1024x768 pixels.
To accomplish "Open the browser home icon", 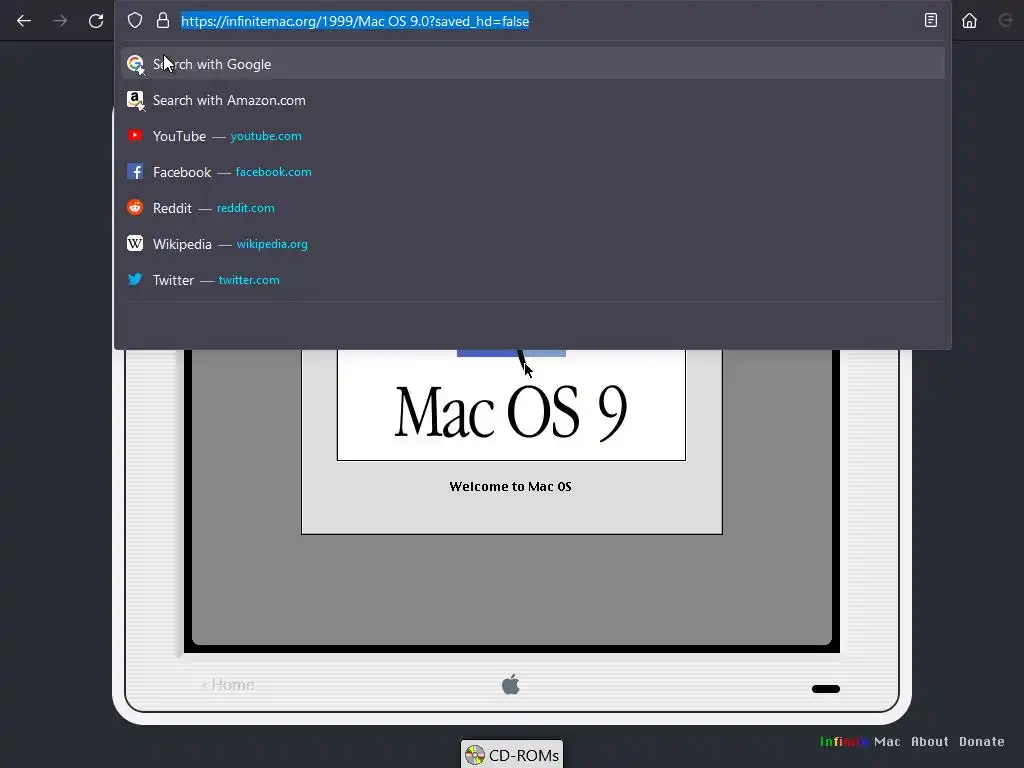I will pyautogui.click(x=969, y=21).
